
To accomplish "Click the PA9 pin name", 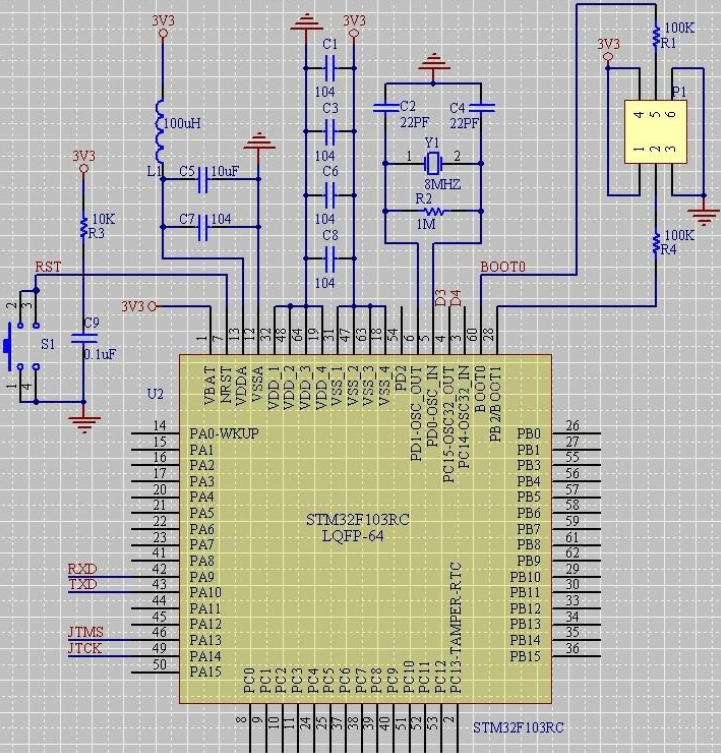I will [202, 577].
